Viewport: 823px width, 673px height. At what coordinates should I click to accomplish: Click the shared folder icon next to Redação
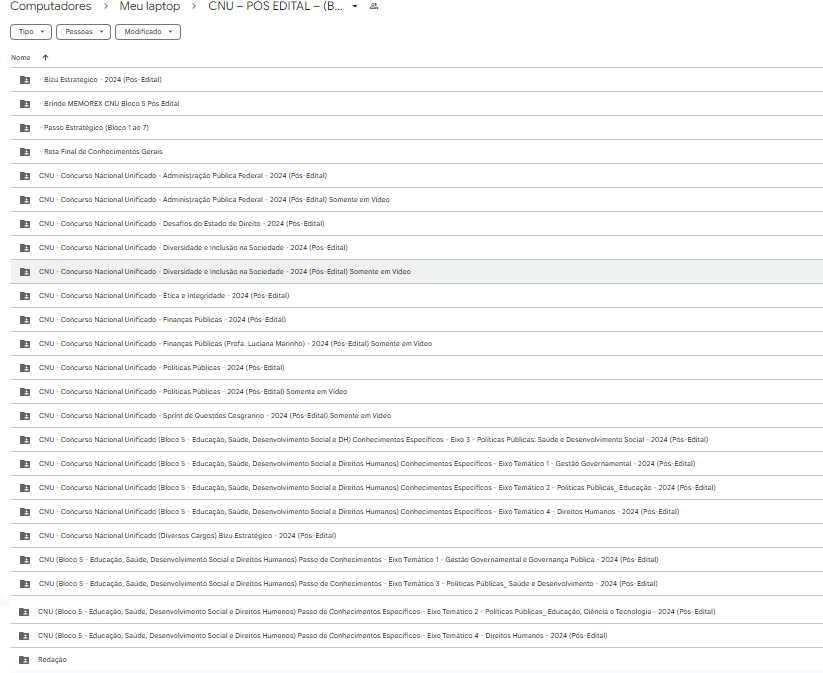(x=24, y=660)
